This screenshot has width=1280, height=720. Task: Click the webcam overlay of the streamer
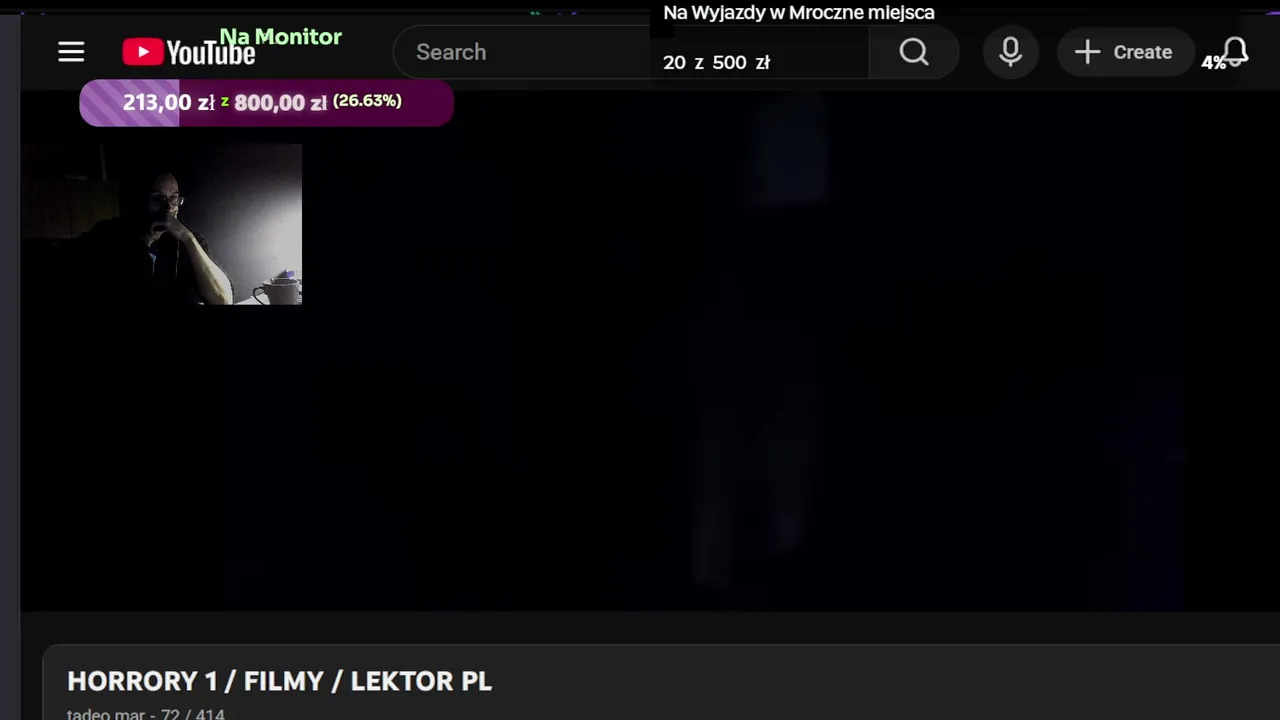[x=162, y=224]
